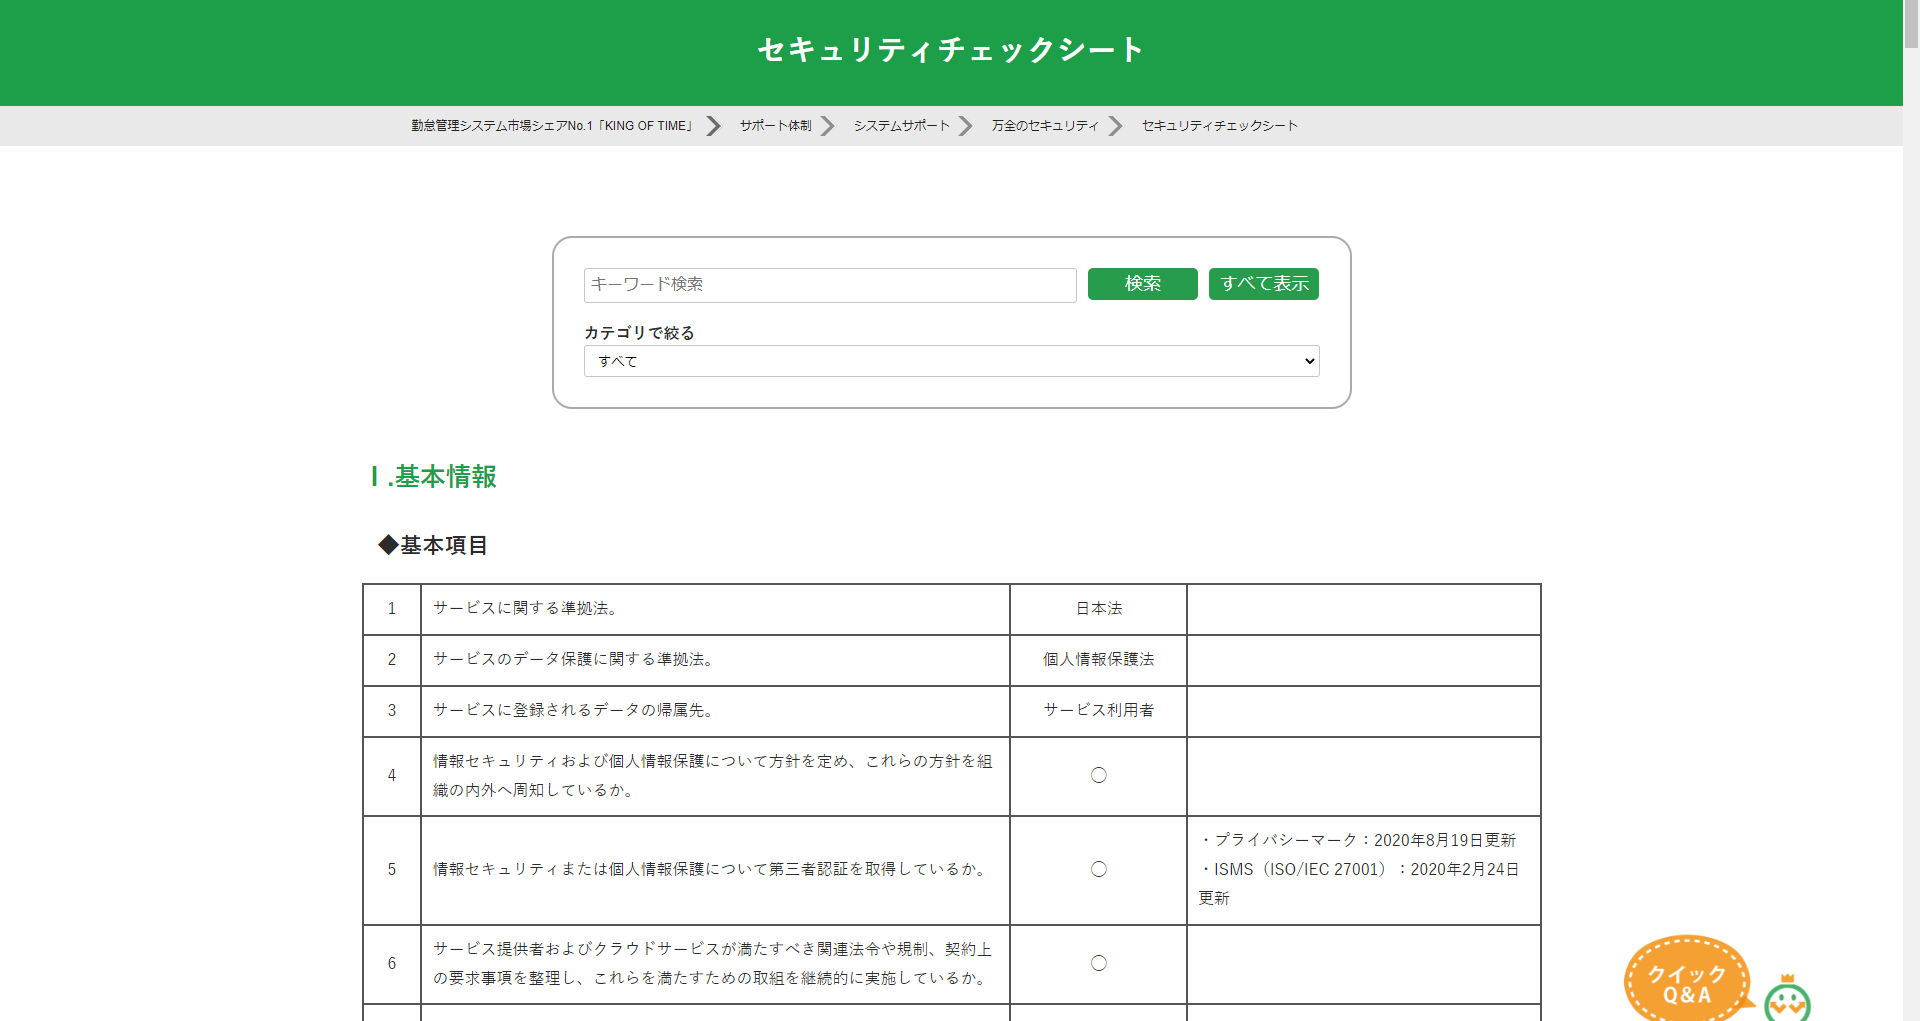
Task: Click the カテゴリで絞る label
Action: click(x=639, y=333)
